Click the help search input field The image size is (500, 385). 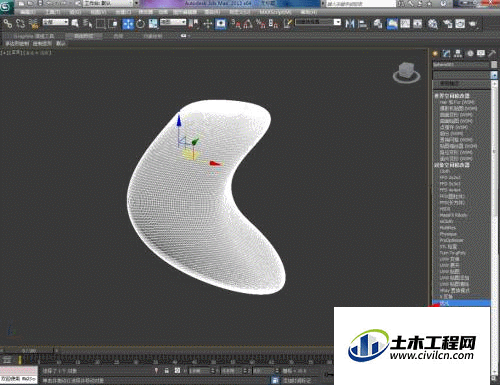tap(360, 4)
